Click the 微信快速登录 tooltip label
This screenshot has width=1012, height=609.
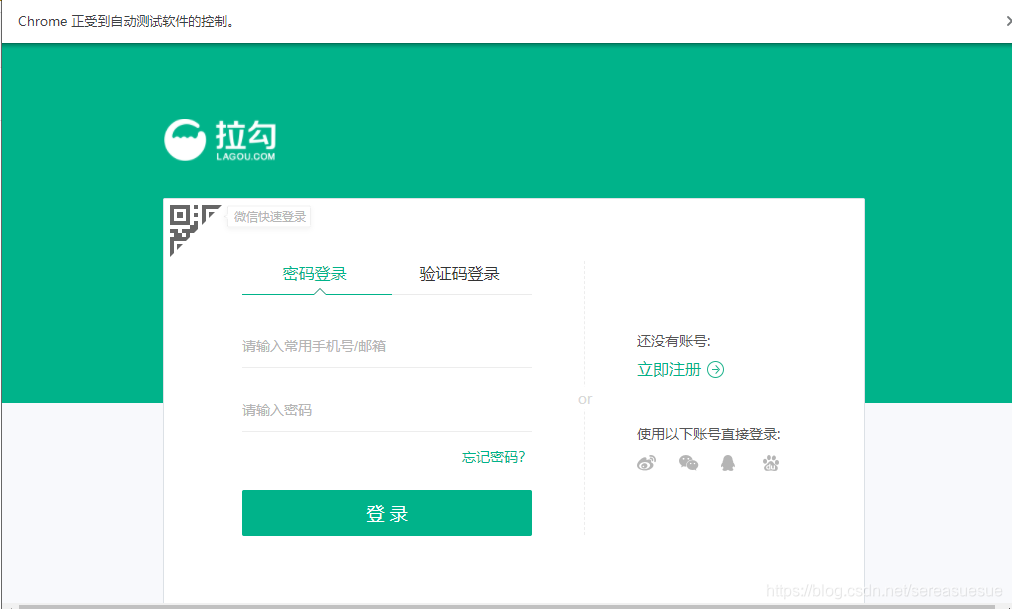click(x=270, y=217)
